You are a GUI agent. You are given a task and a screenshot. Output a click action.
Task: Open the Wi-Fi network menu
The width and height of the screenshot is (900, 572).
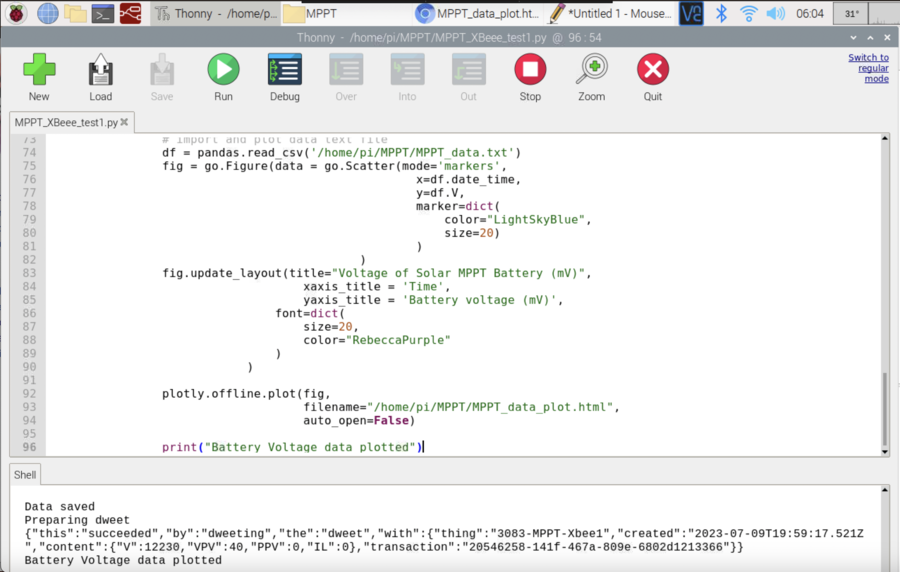[x=749, y=13]
